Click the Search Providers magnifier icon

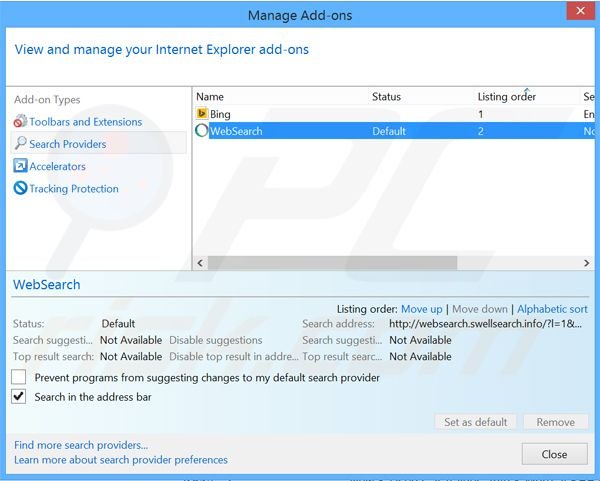(20, 143)
